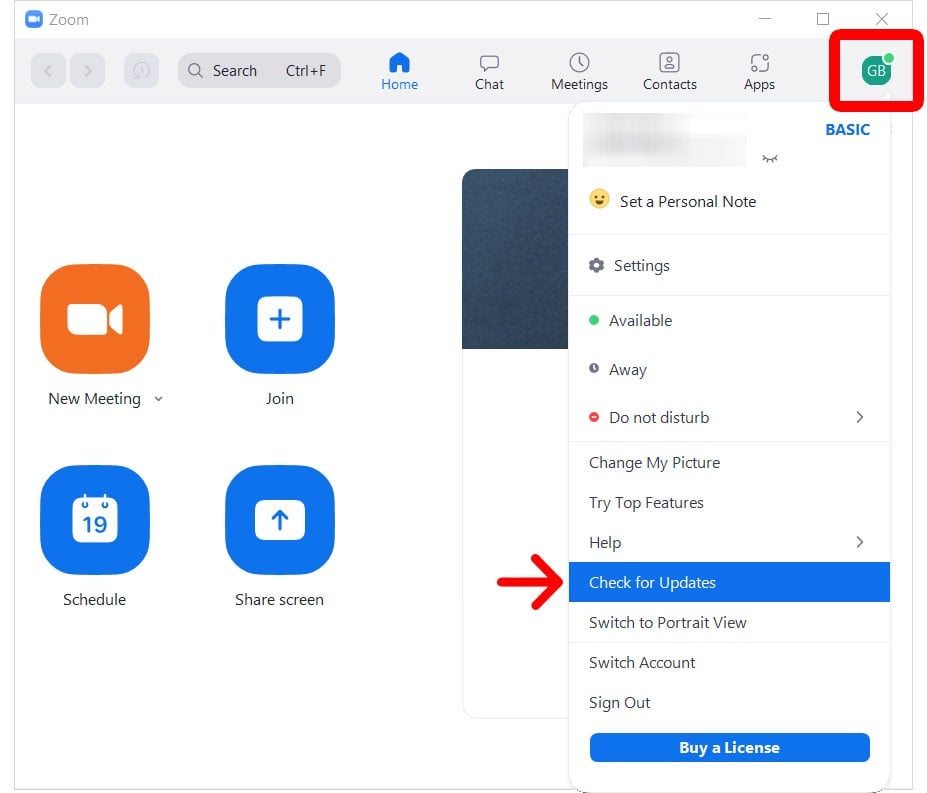Toggle the hidden-eye icon beside blurred name
Screen dimensions: 927x793
point(769,158)
